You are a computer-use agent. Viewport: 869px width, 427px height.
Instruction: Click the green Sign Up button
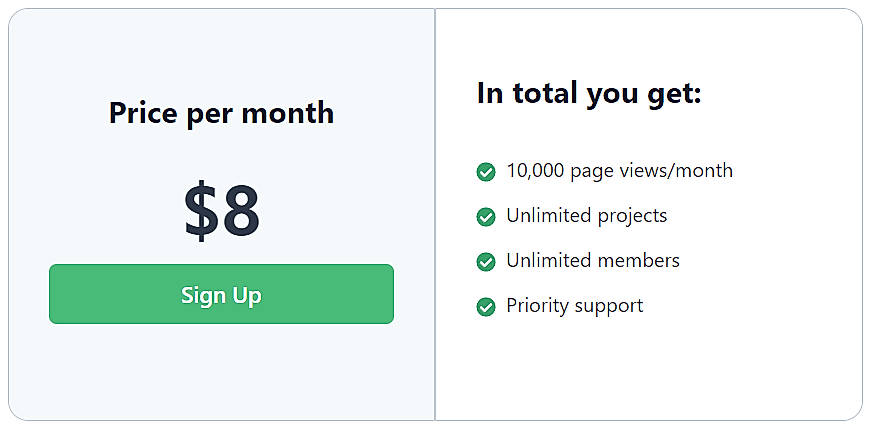tap(221, 294)
